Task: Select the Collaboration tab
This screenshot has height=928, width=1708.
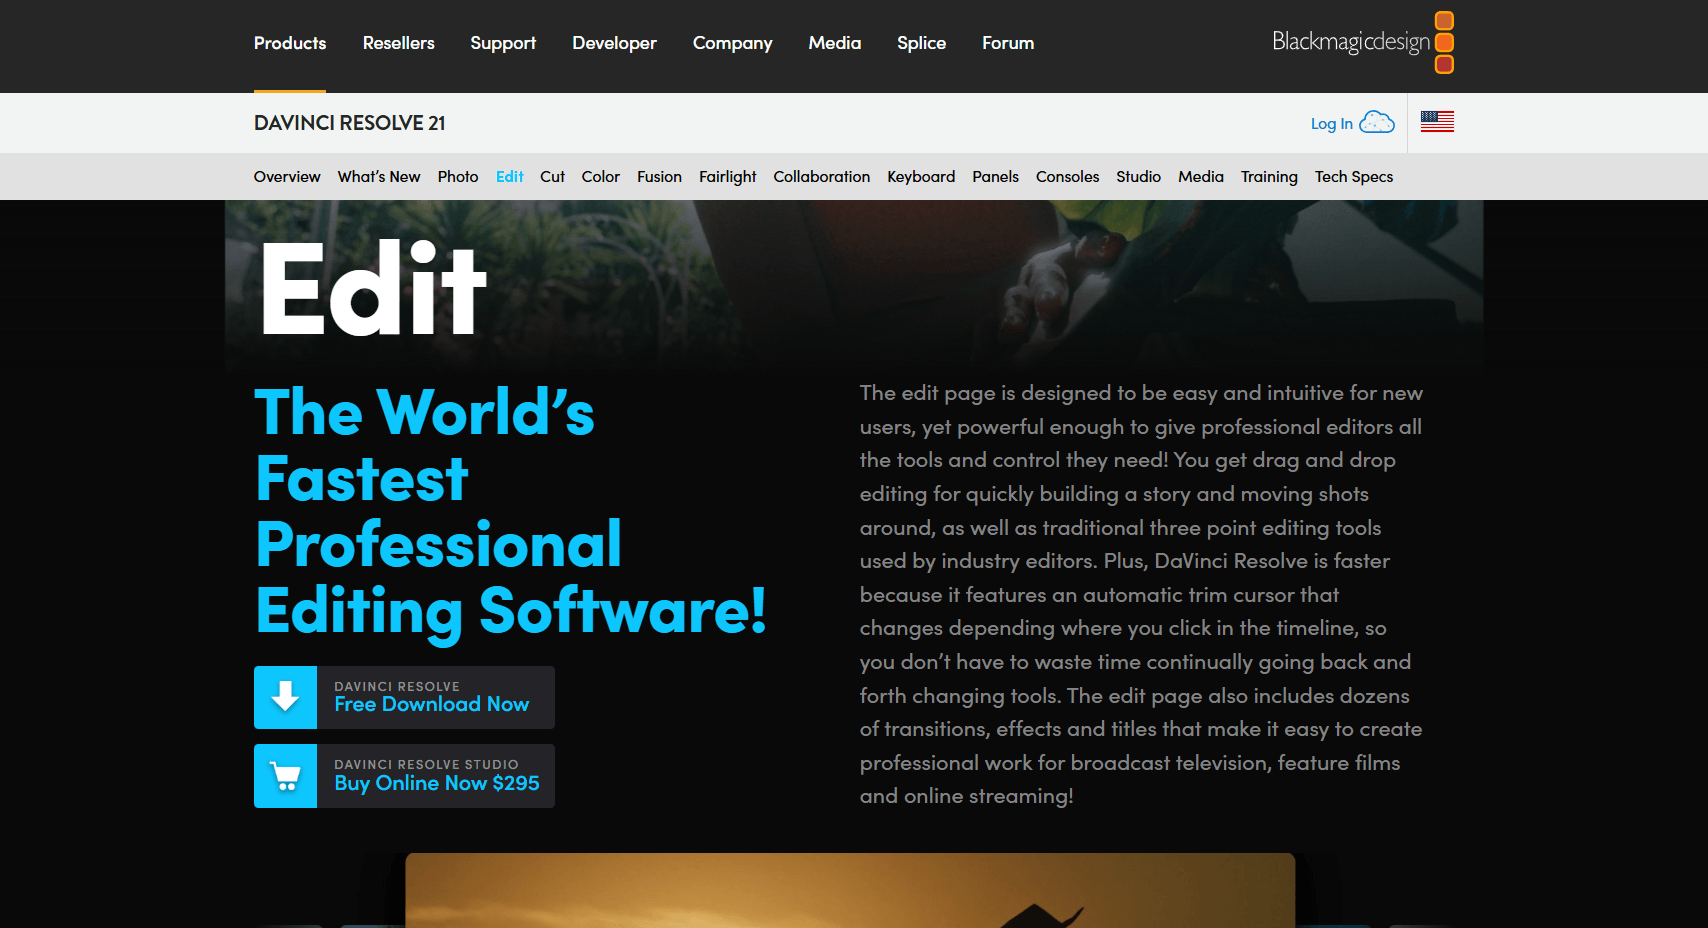Action: coord(822,176)
